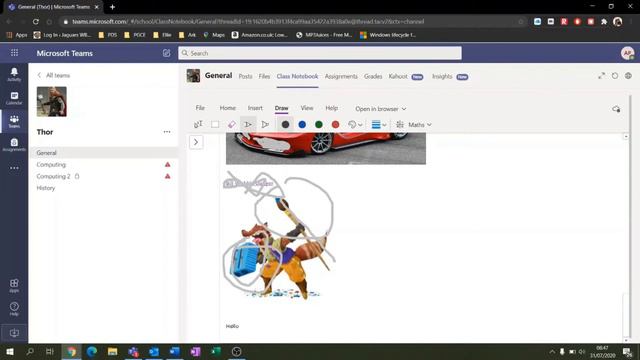Open the Amazon.co.uk bookmark
Screen dimensions: 640x360
(260, 35)
